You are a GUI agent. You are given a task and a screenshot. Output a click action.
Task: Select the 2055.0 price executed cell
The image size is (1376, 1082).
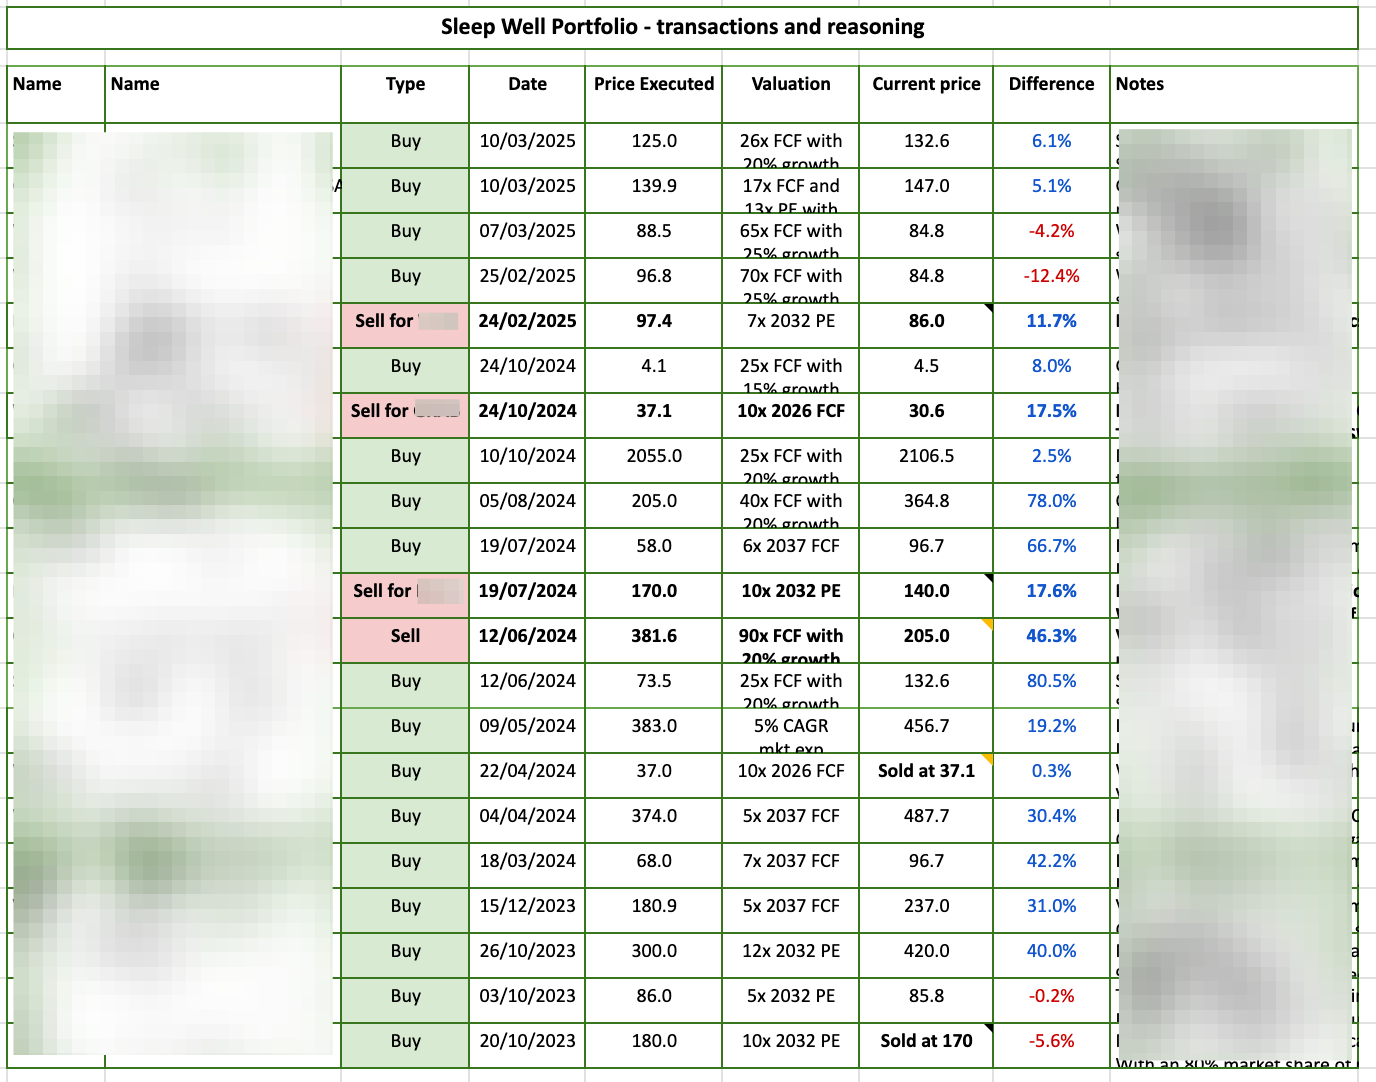[654, 461]
